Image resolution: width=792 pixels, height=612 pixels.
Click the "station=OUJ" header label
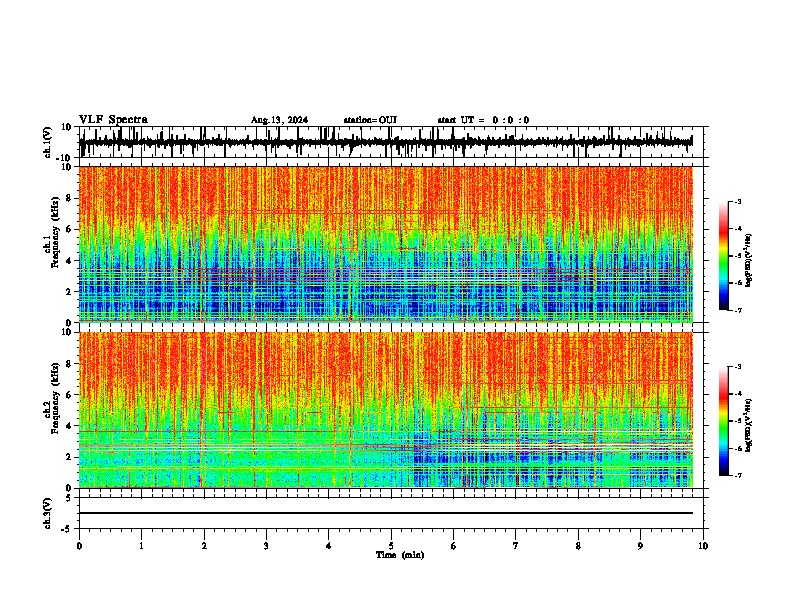coord(370,120)
